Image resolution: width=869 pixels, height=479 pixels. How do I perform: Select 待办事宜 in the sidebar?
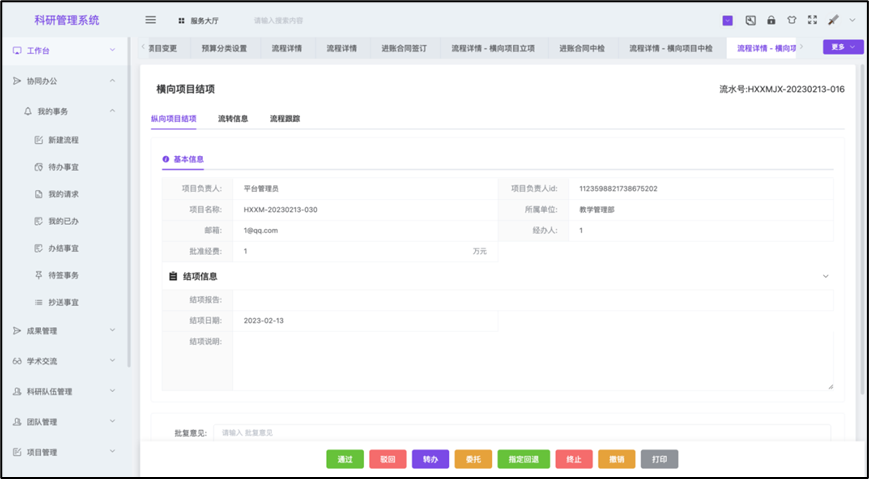pyautogui.click(x=63, y=167)
